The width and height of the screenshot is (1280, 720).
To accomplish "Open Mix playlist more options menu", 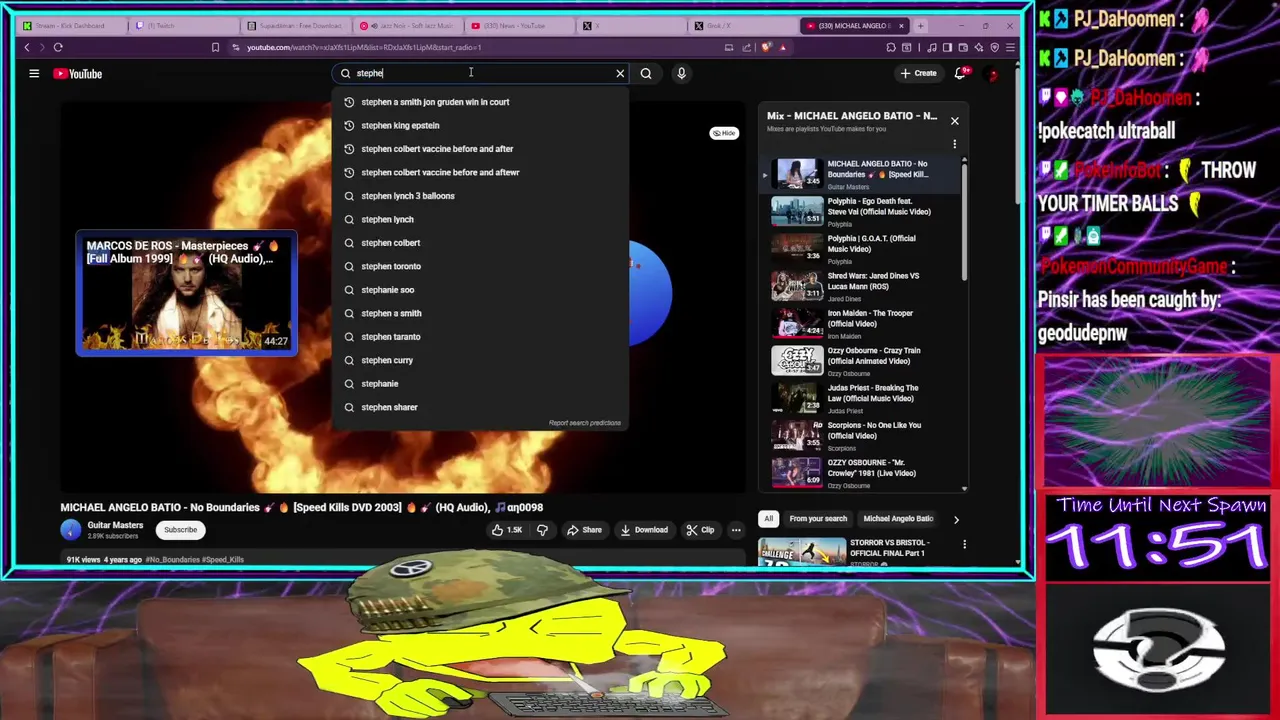I will click(954, 144).
